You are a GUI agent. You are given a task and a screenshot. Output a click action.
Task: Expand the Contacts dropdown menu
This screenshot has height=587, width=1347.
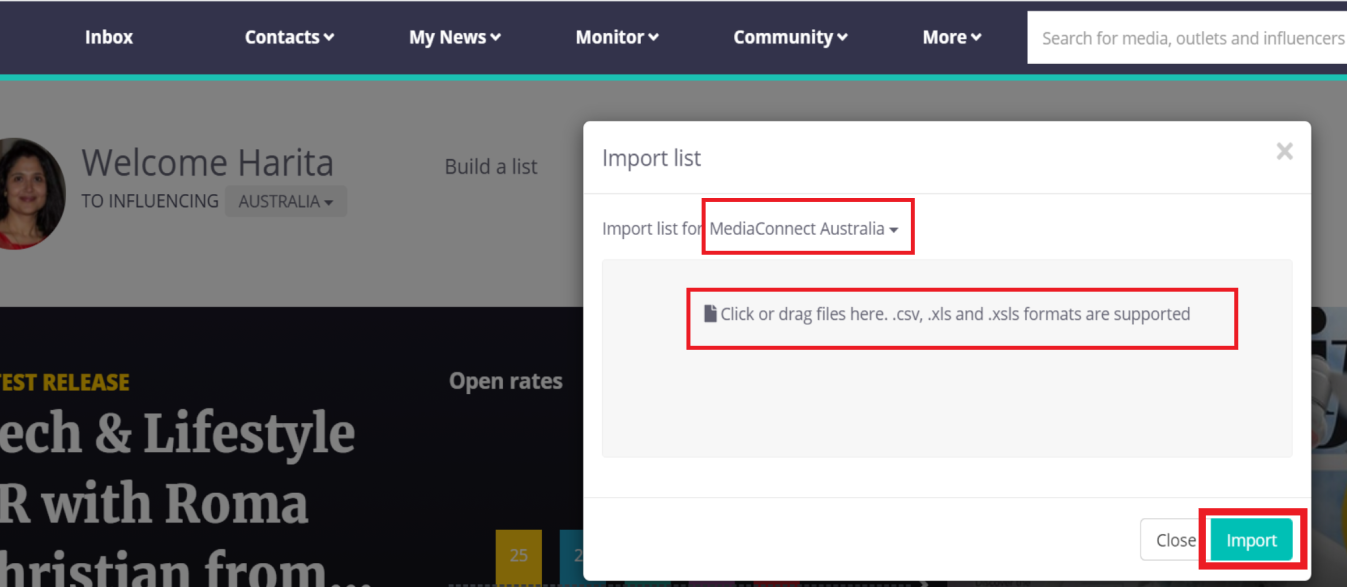pos(289,37)
